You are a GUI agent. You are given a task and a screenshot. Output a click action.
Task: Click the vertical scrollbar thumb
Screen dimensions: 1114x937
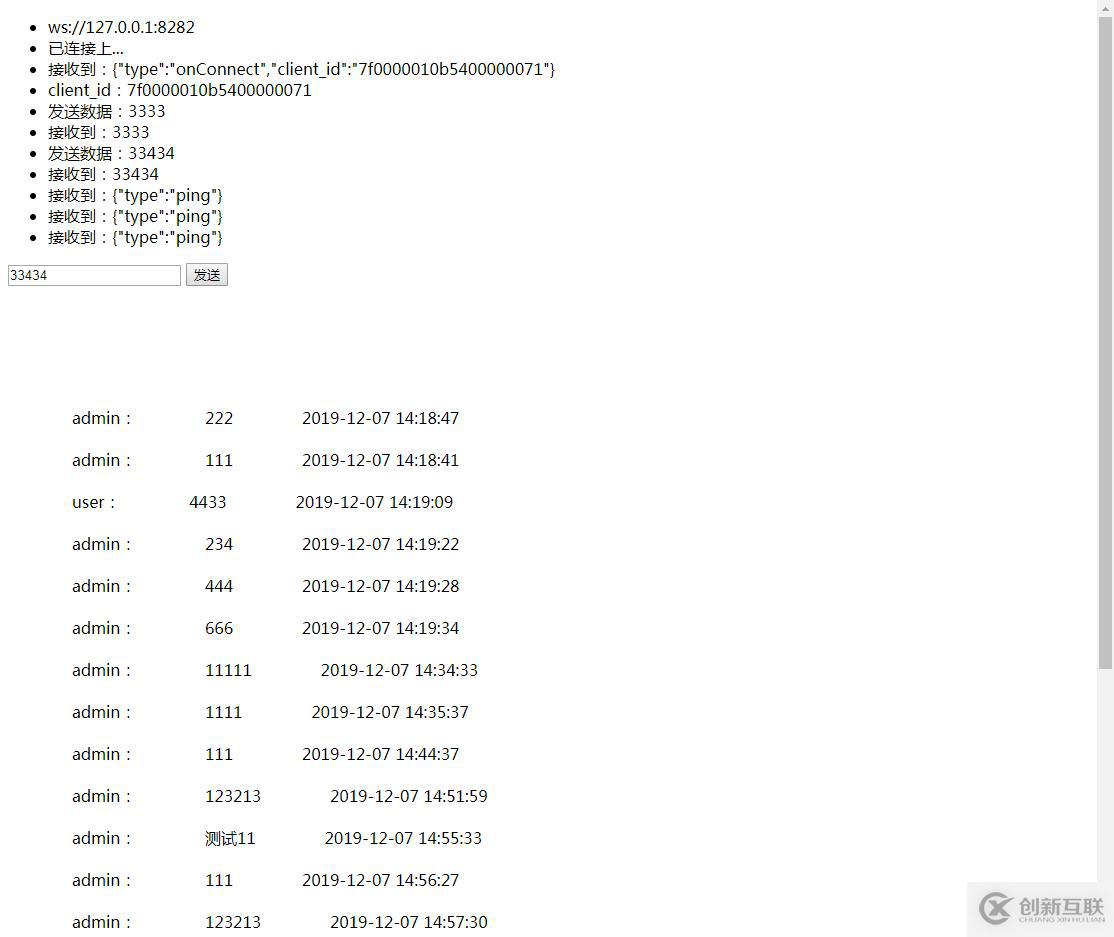(1105, 342)
